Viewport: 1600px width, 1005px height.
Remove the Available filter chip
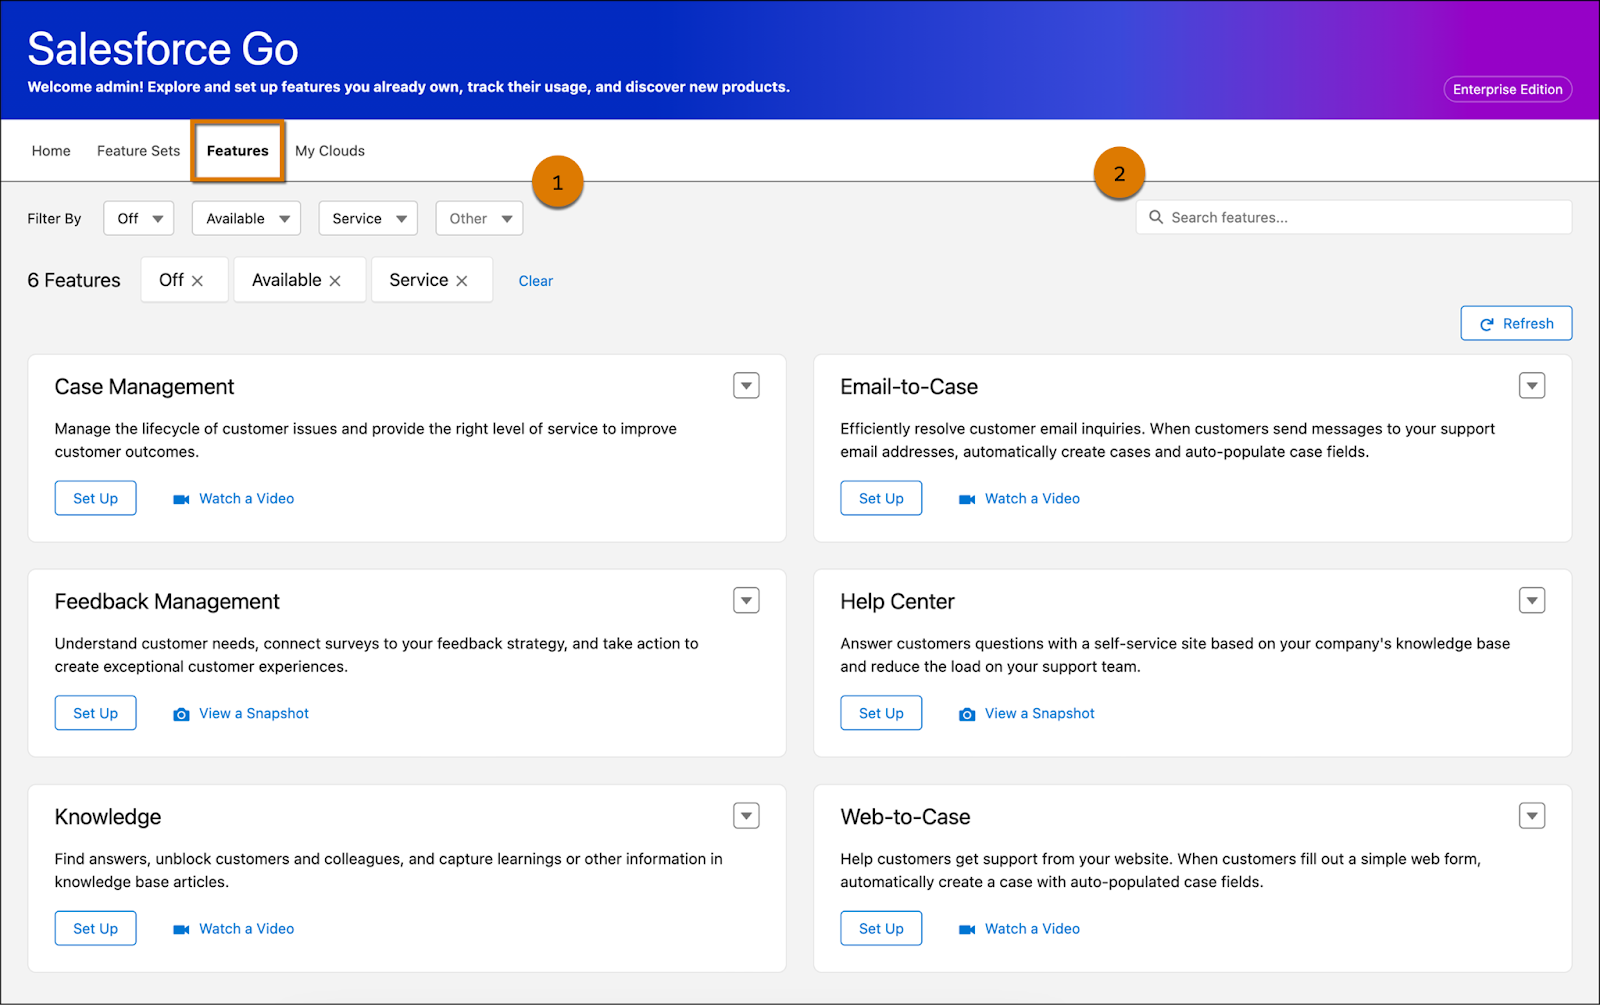click(335, 281)
